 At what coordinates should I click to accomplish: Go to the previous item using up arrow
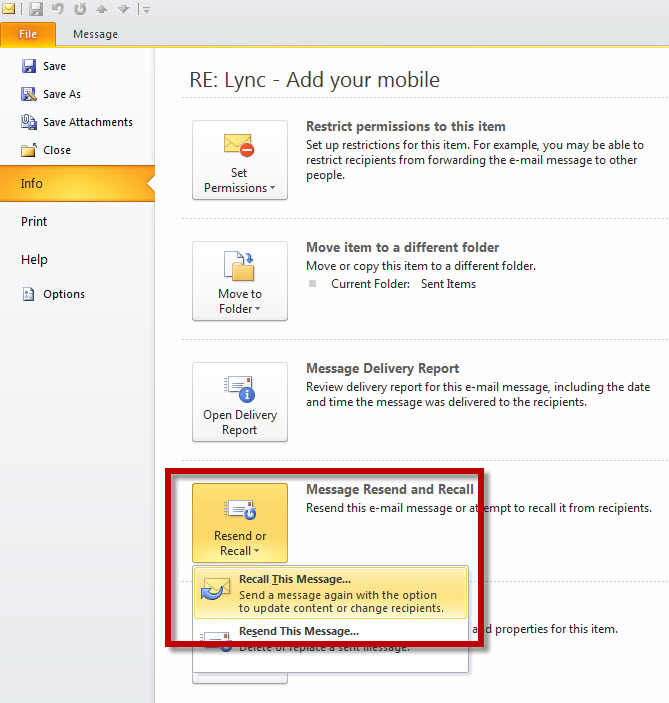(101, 9)
